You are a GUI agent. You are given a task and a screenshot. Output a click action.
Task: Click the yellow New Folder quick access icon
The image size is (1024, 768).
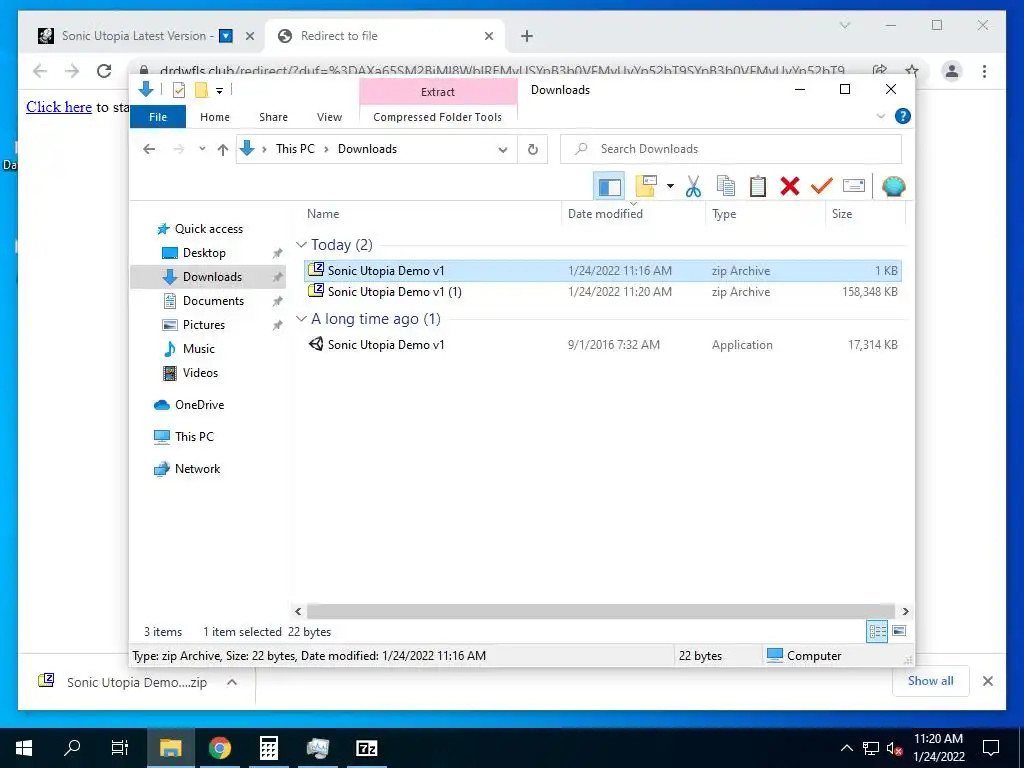(x=201, y=90)
